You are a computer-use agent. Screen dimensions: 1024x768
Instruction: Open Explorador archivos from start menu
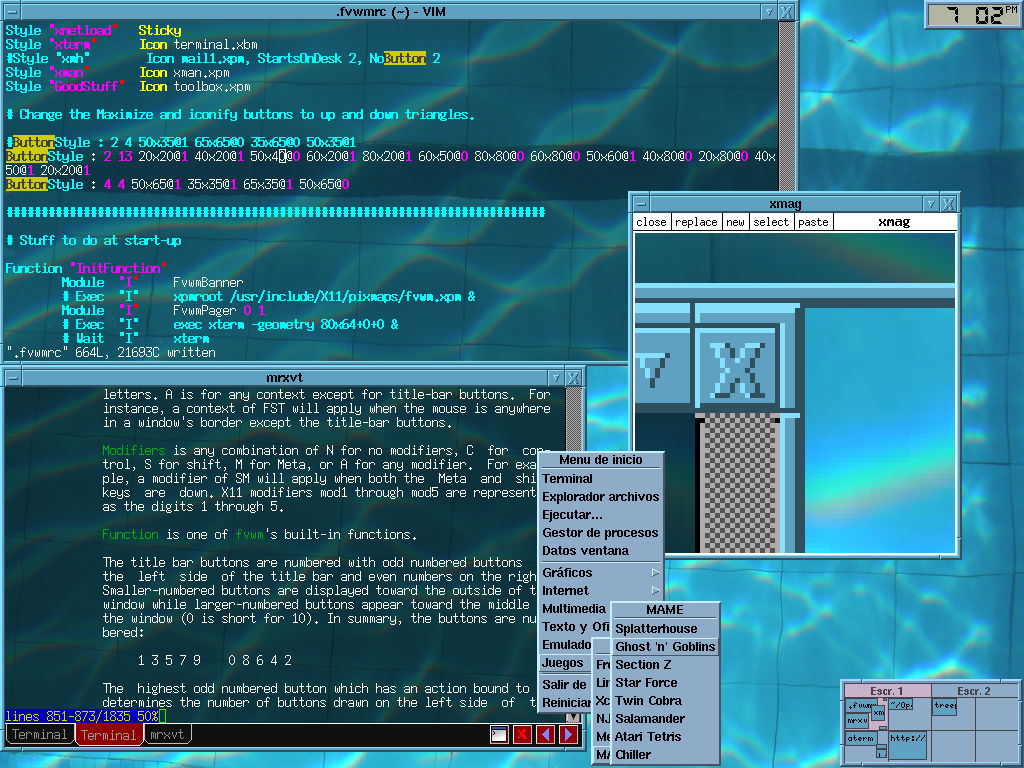(x=600, y=497)
